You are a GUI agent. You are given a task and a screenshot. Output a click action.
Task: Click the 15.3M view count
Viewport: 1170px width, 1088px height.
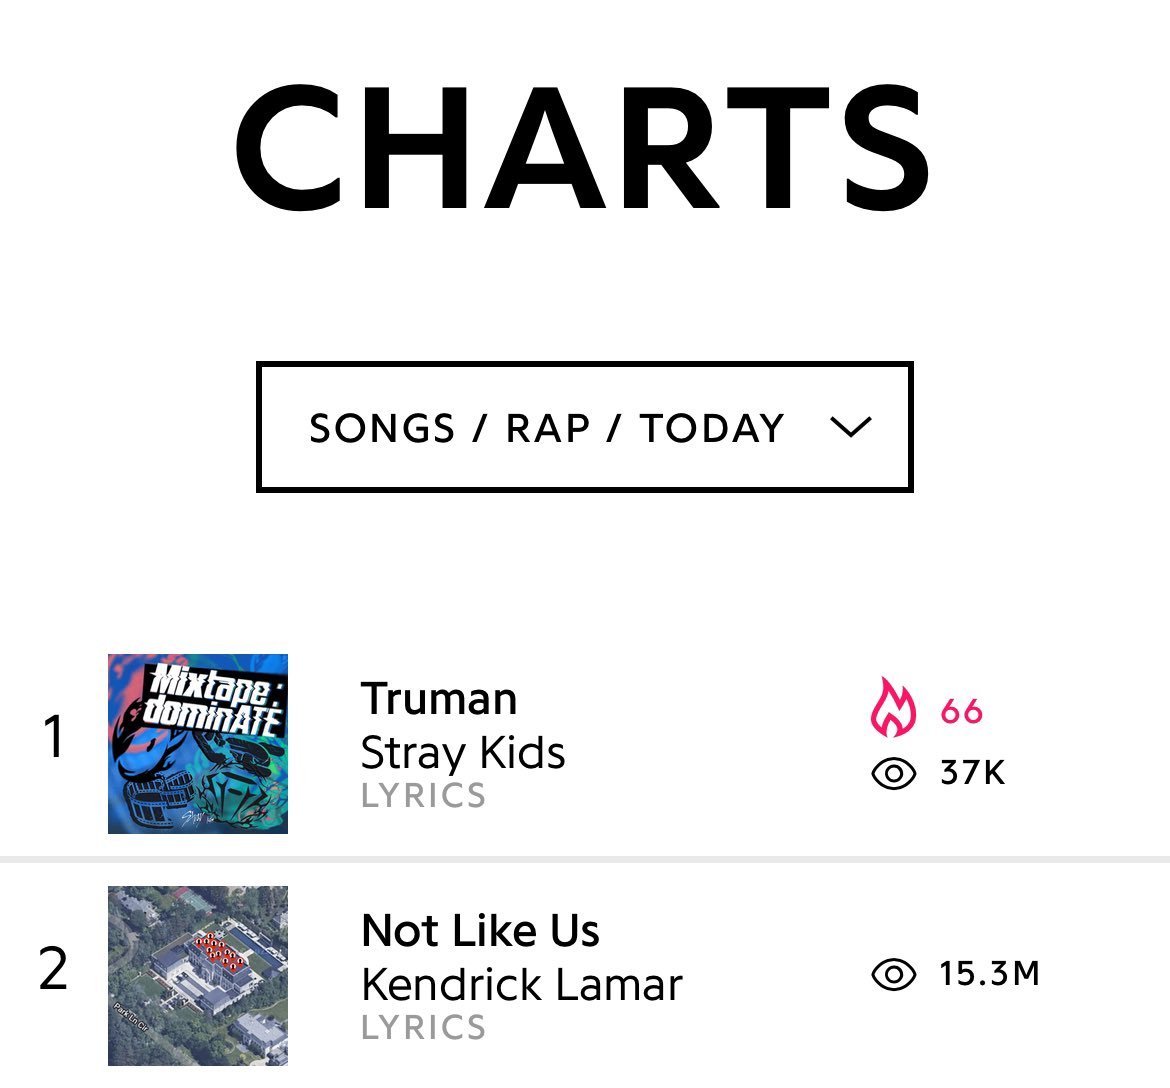(x=989, y=974)
